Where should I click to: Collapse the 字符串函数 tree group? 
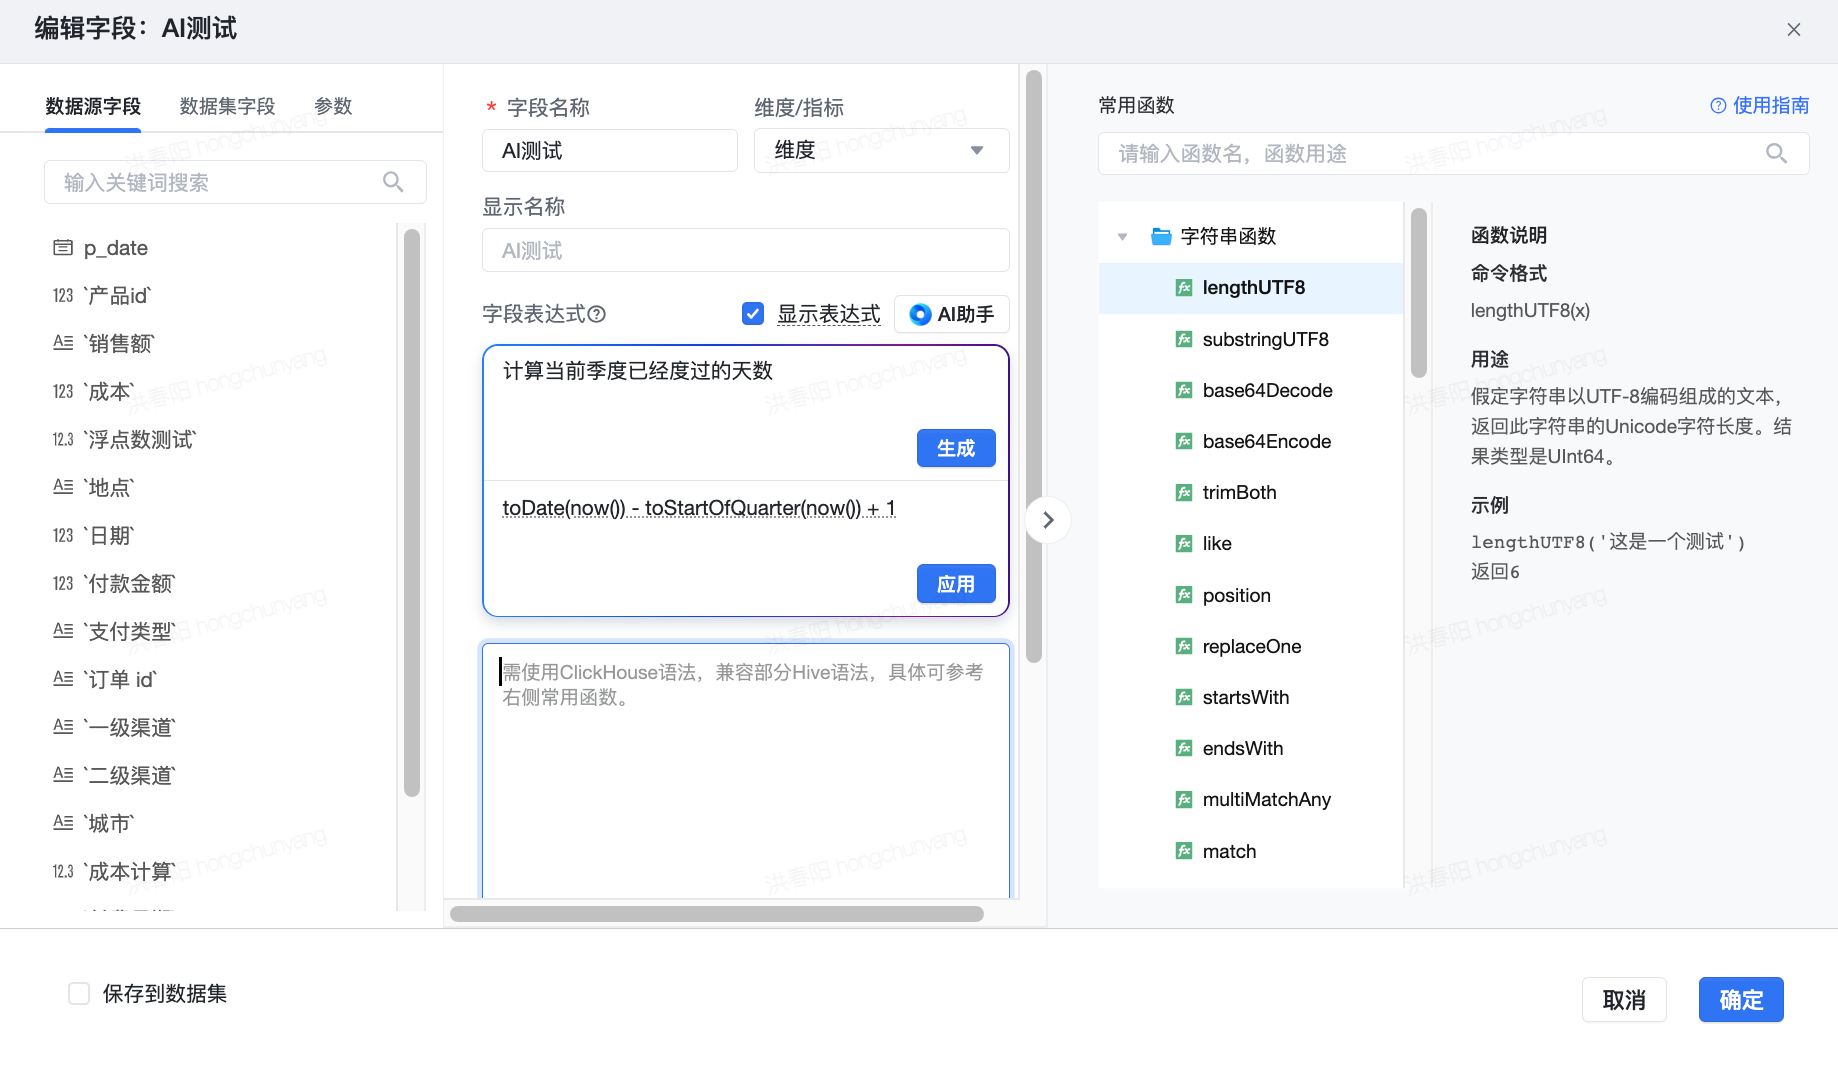(x=1122, y=237)
